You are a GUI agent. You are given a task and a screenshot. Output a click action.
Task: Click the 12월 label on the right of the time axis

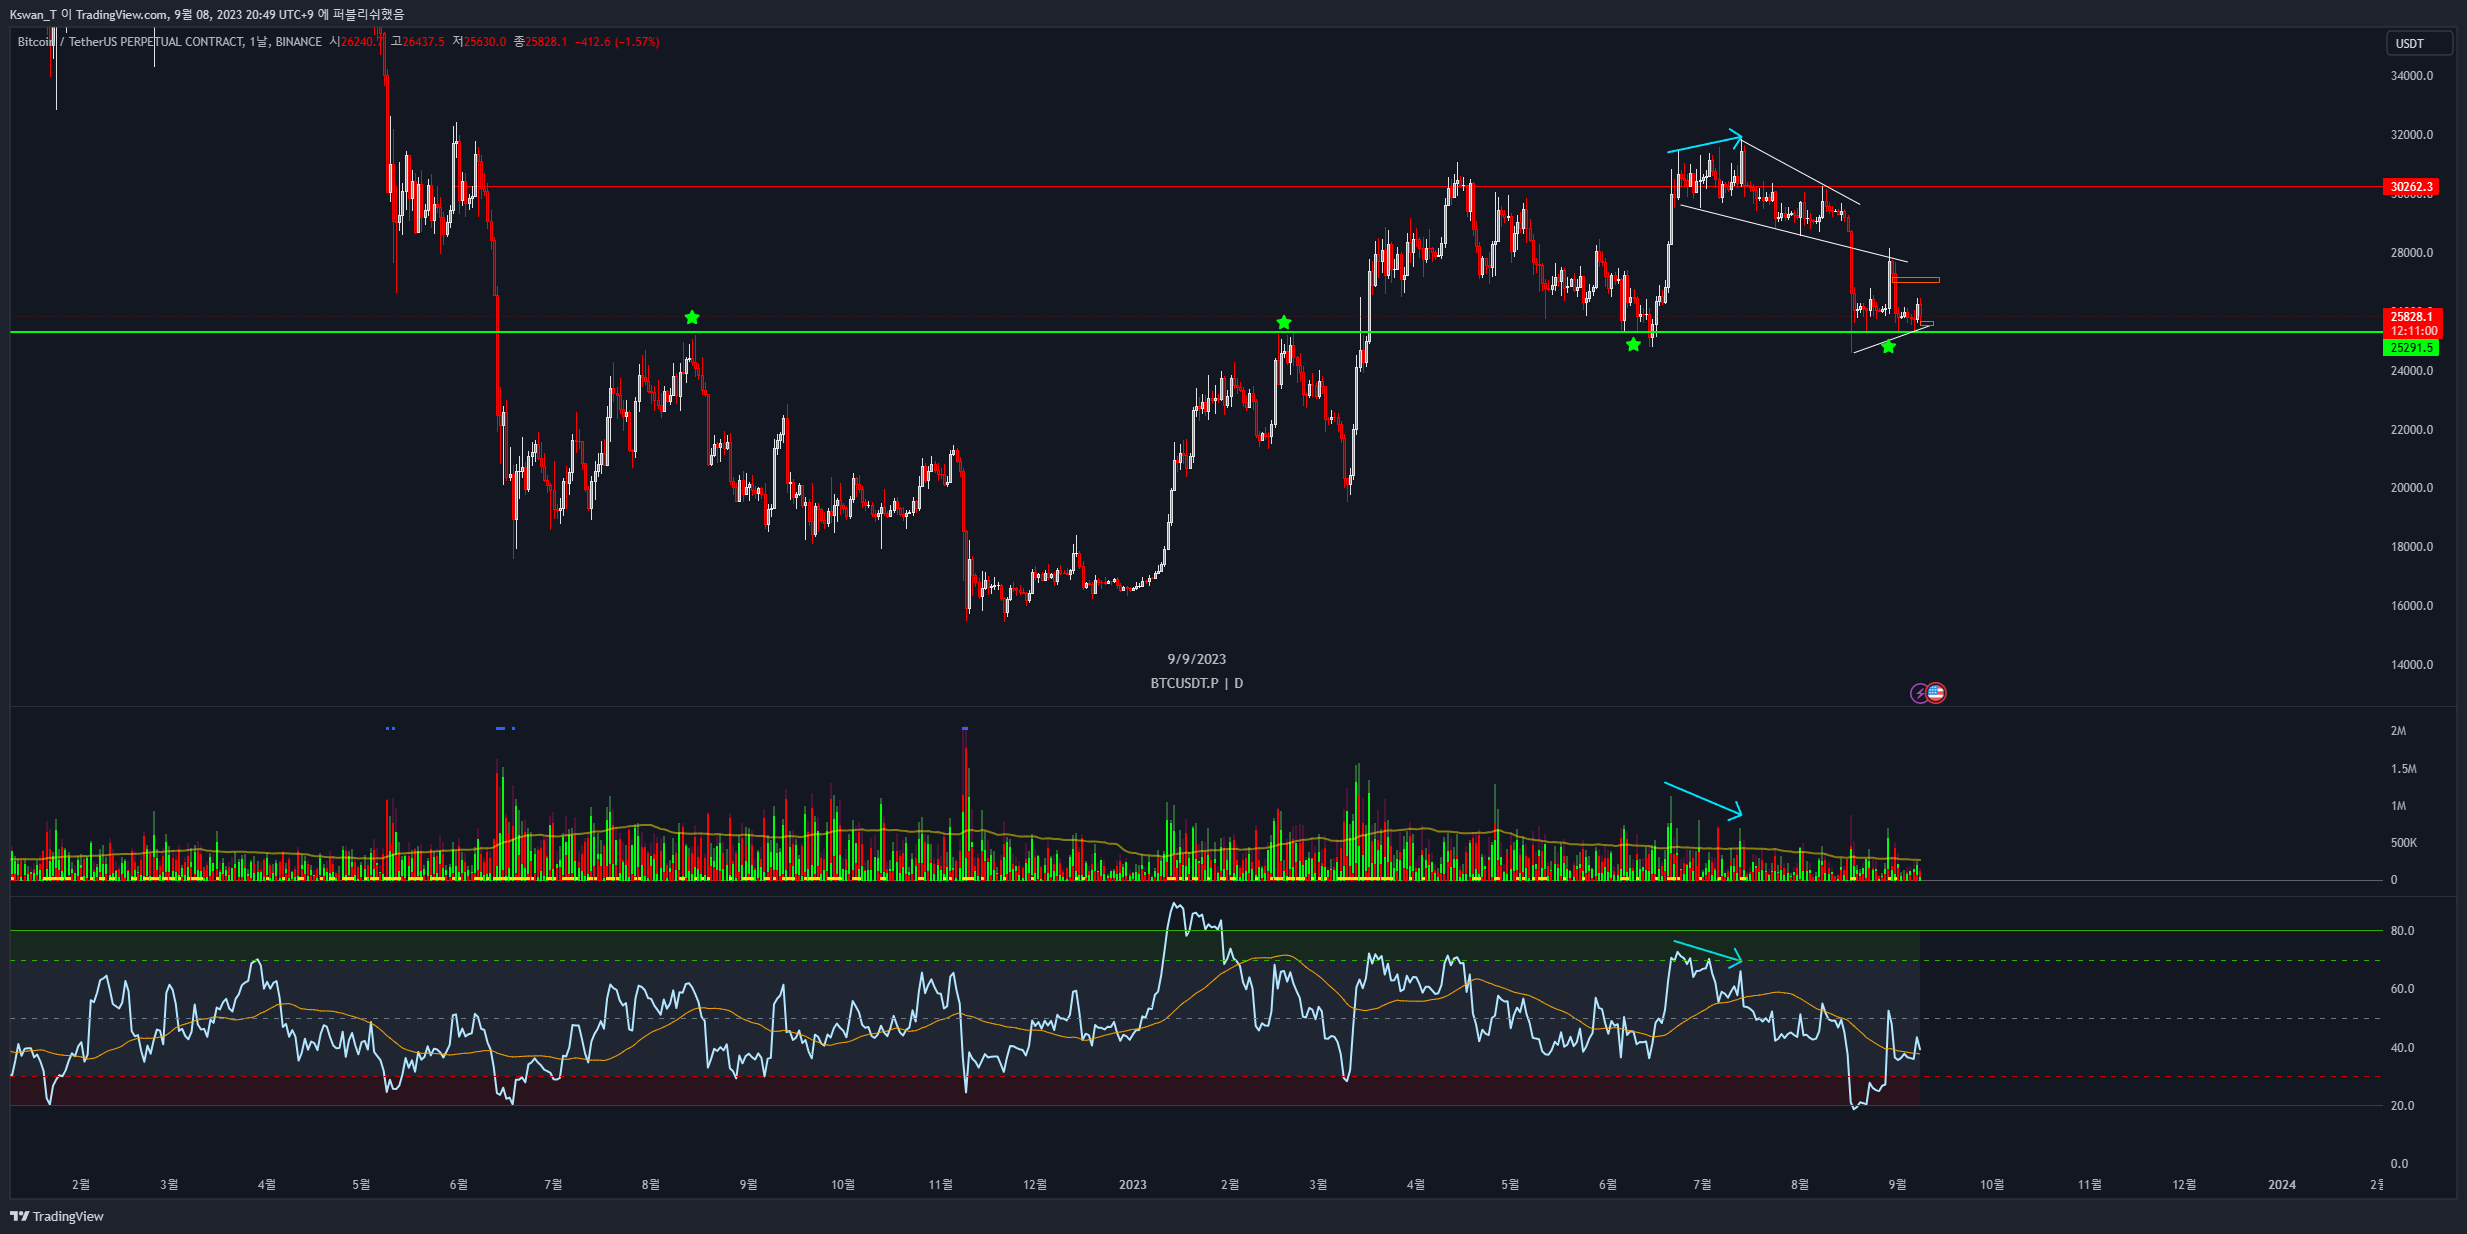click(x=2184, y=1185)
